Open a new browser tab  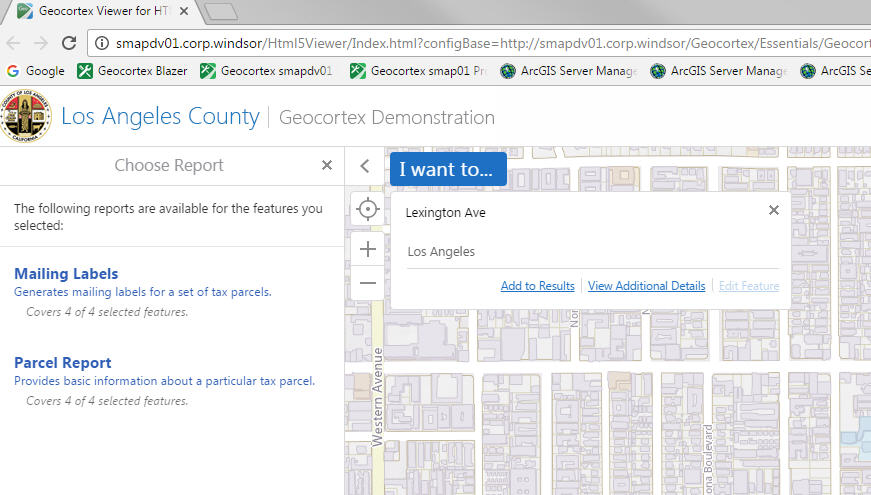click(221, 11)
